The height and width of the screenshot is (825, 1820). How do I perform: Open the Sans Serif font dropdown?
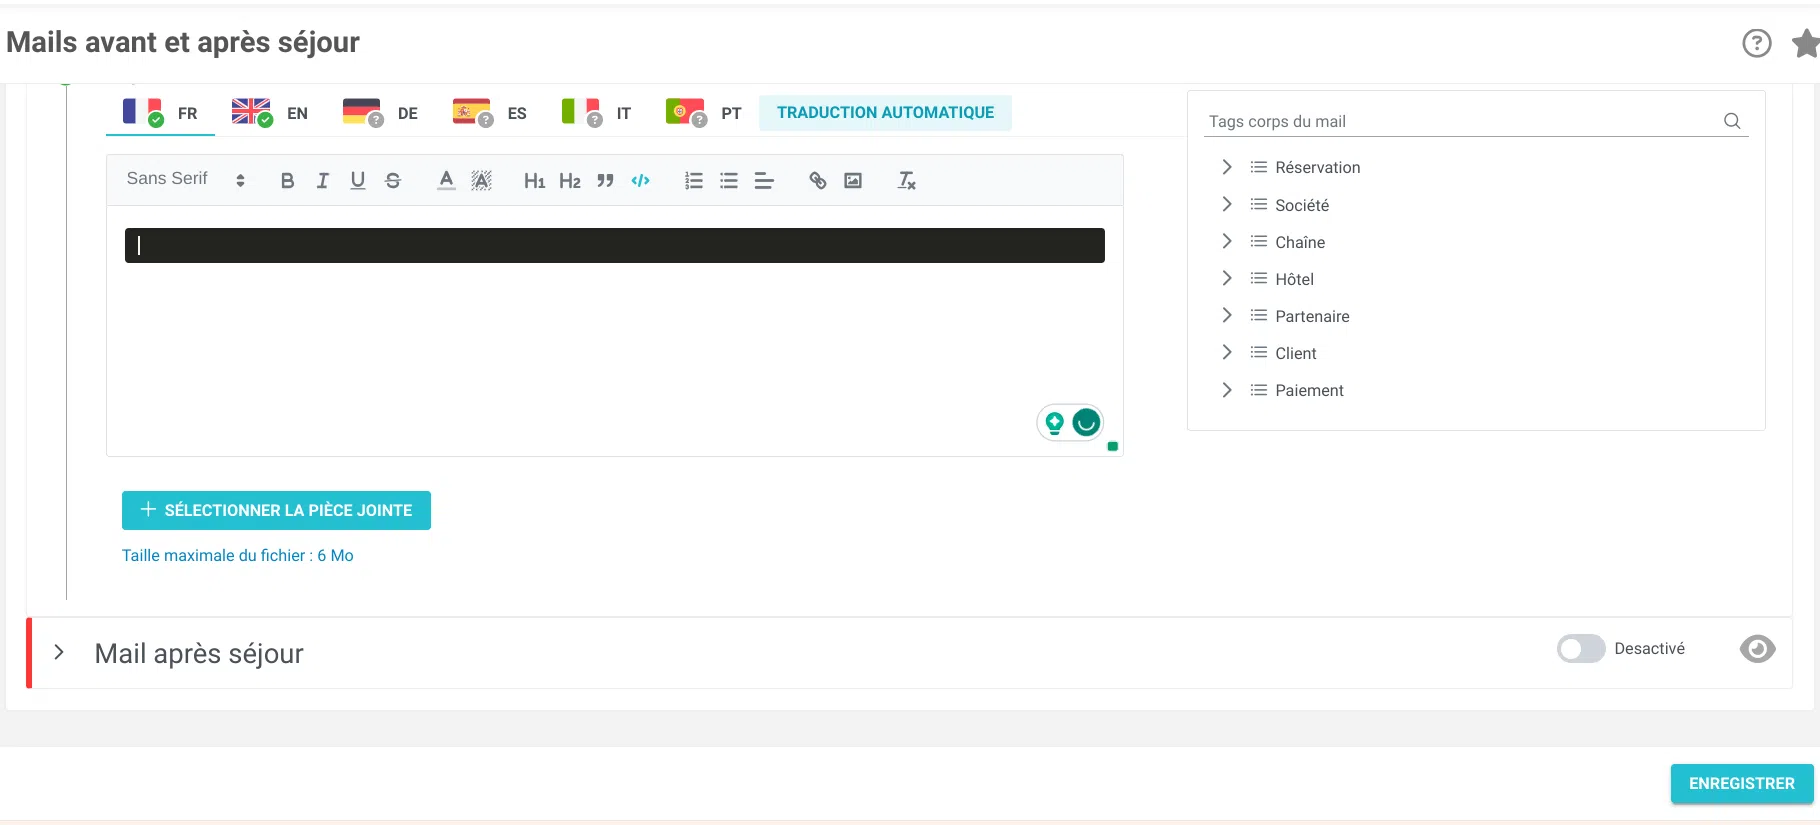[186, 179]
